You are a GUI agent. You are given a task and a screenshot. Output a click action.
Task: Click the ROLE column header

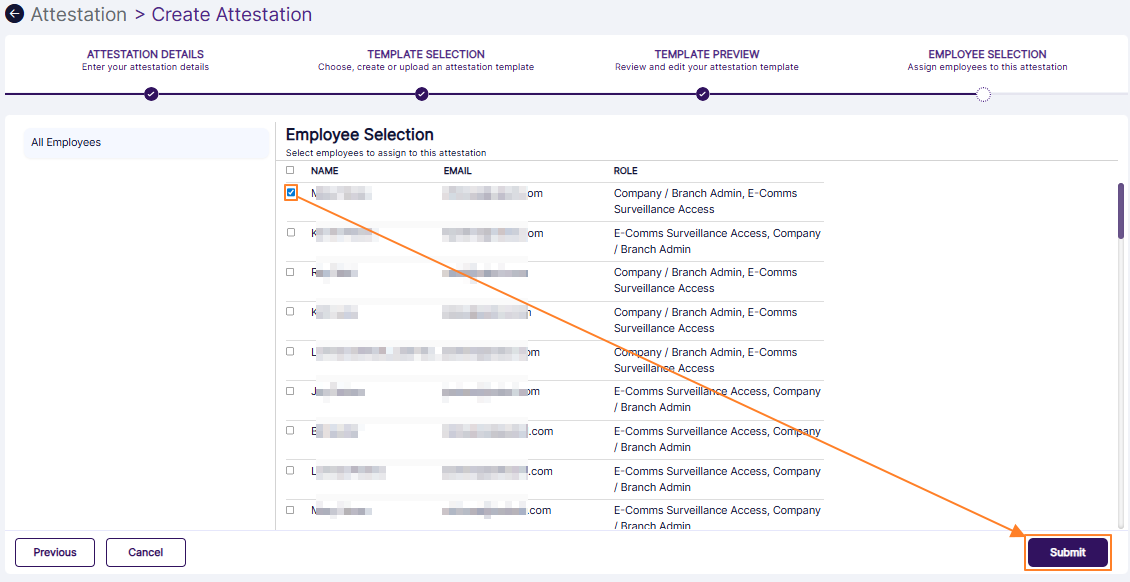pyautogui.click(x=626, y=170)
